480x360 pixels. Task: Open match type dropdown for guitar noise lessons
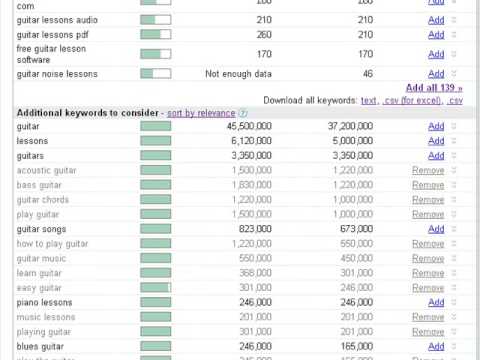point(454,74)
